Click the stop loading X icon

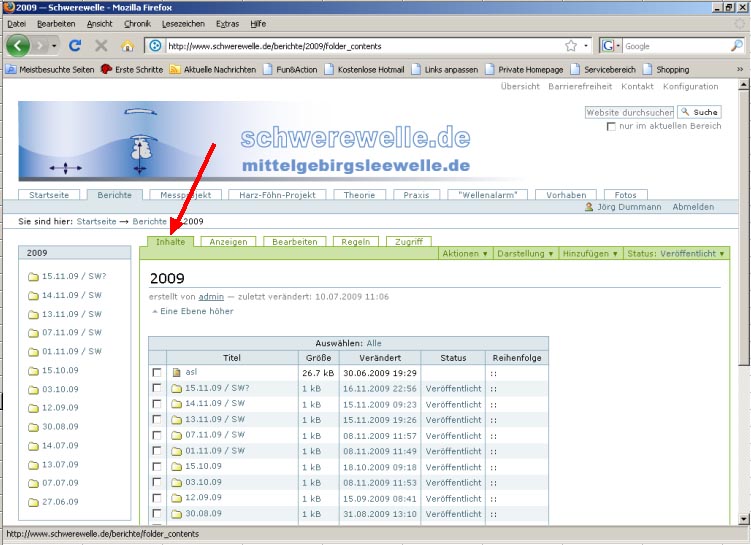101,45
